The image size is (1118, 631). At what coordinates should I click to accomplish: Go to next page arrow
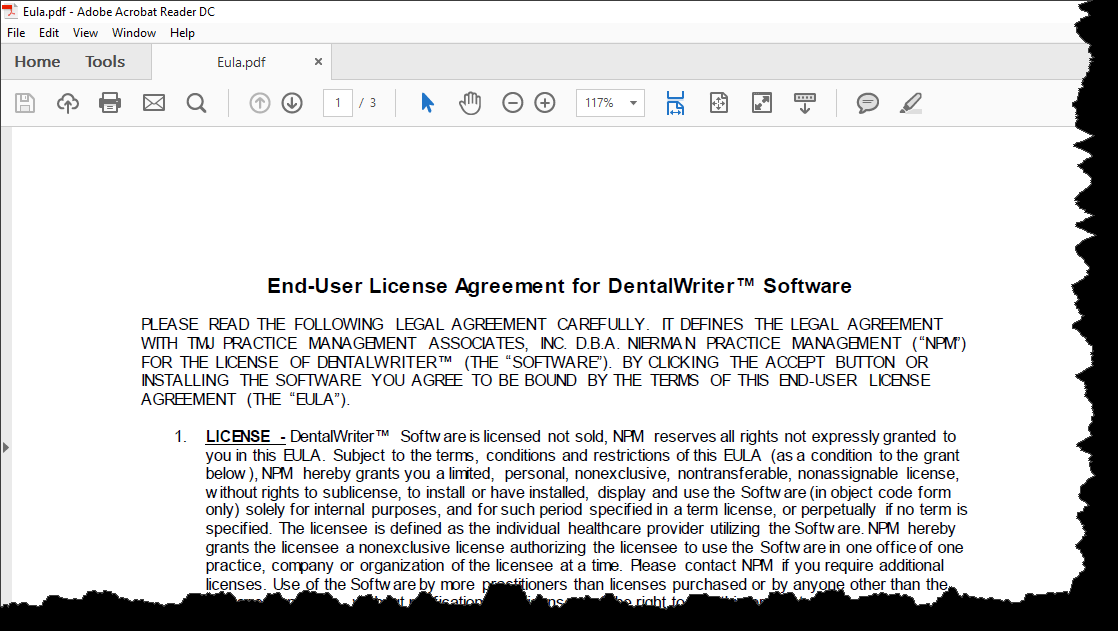click(x=292, y=103)
